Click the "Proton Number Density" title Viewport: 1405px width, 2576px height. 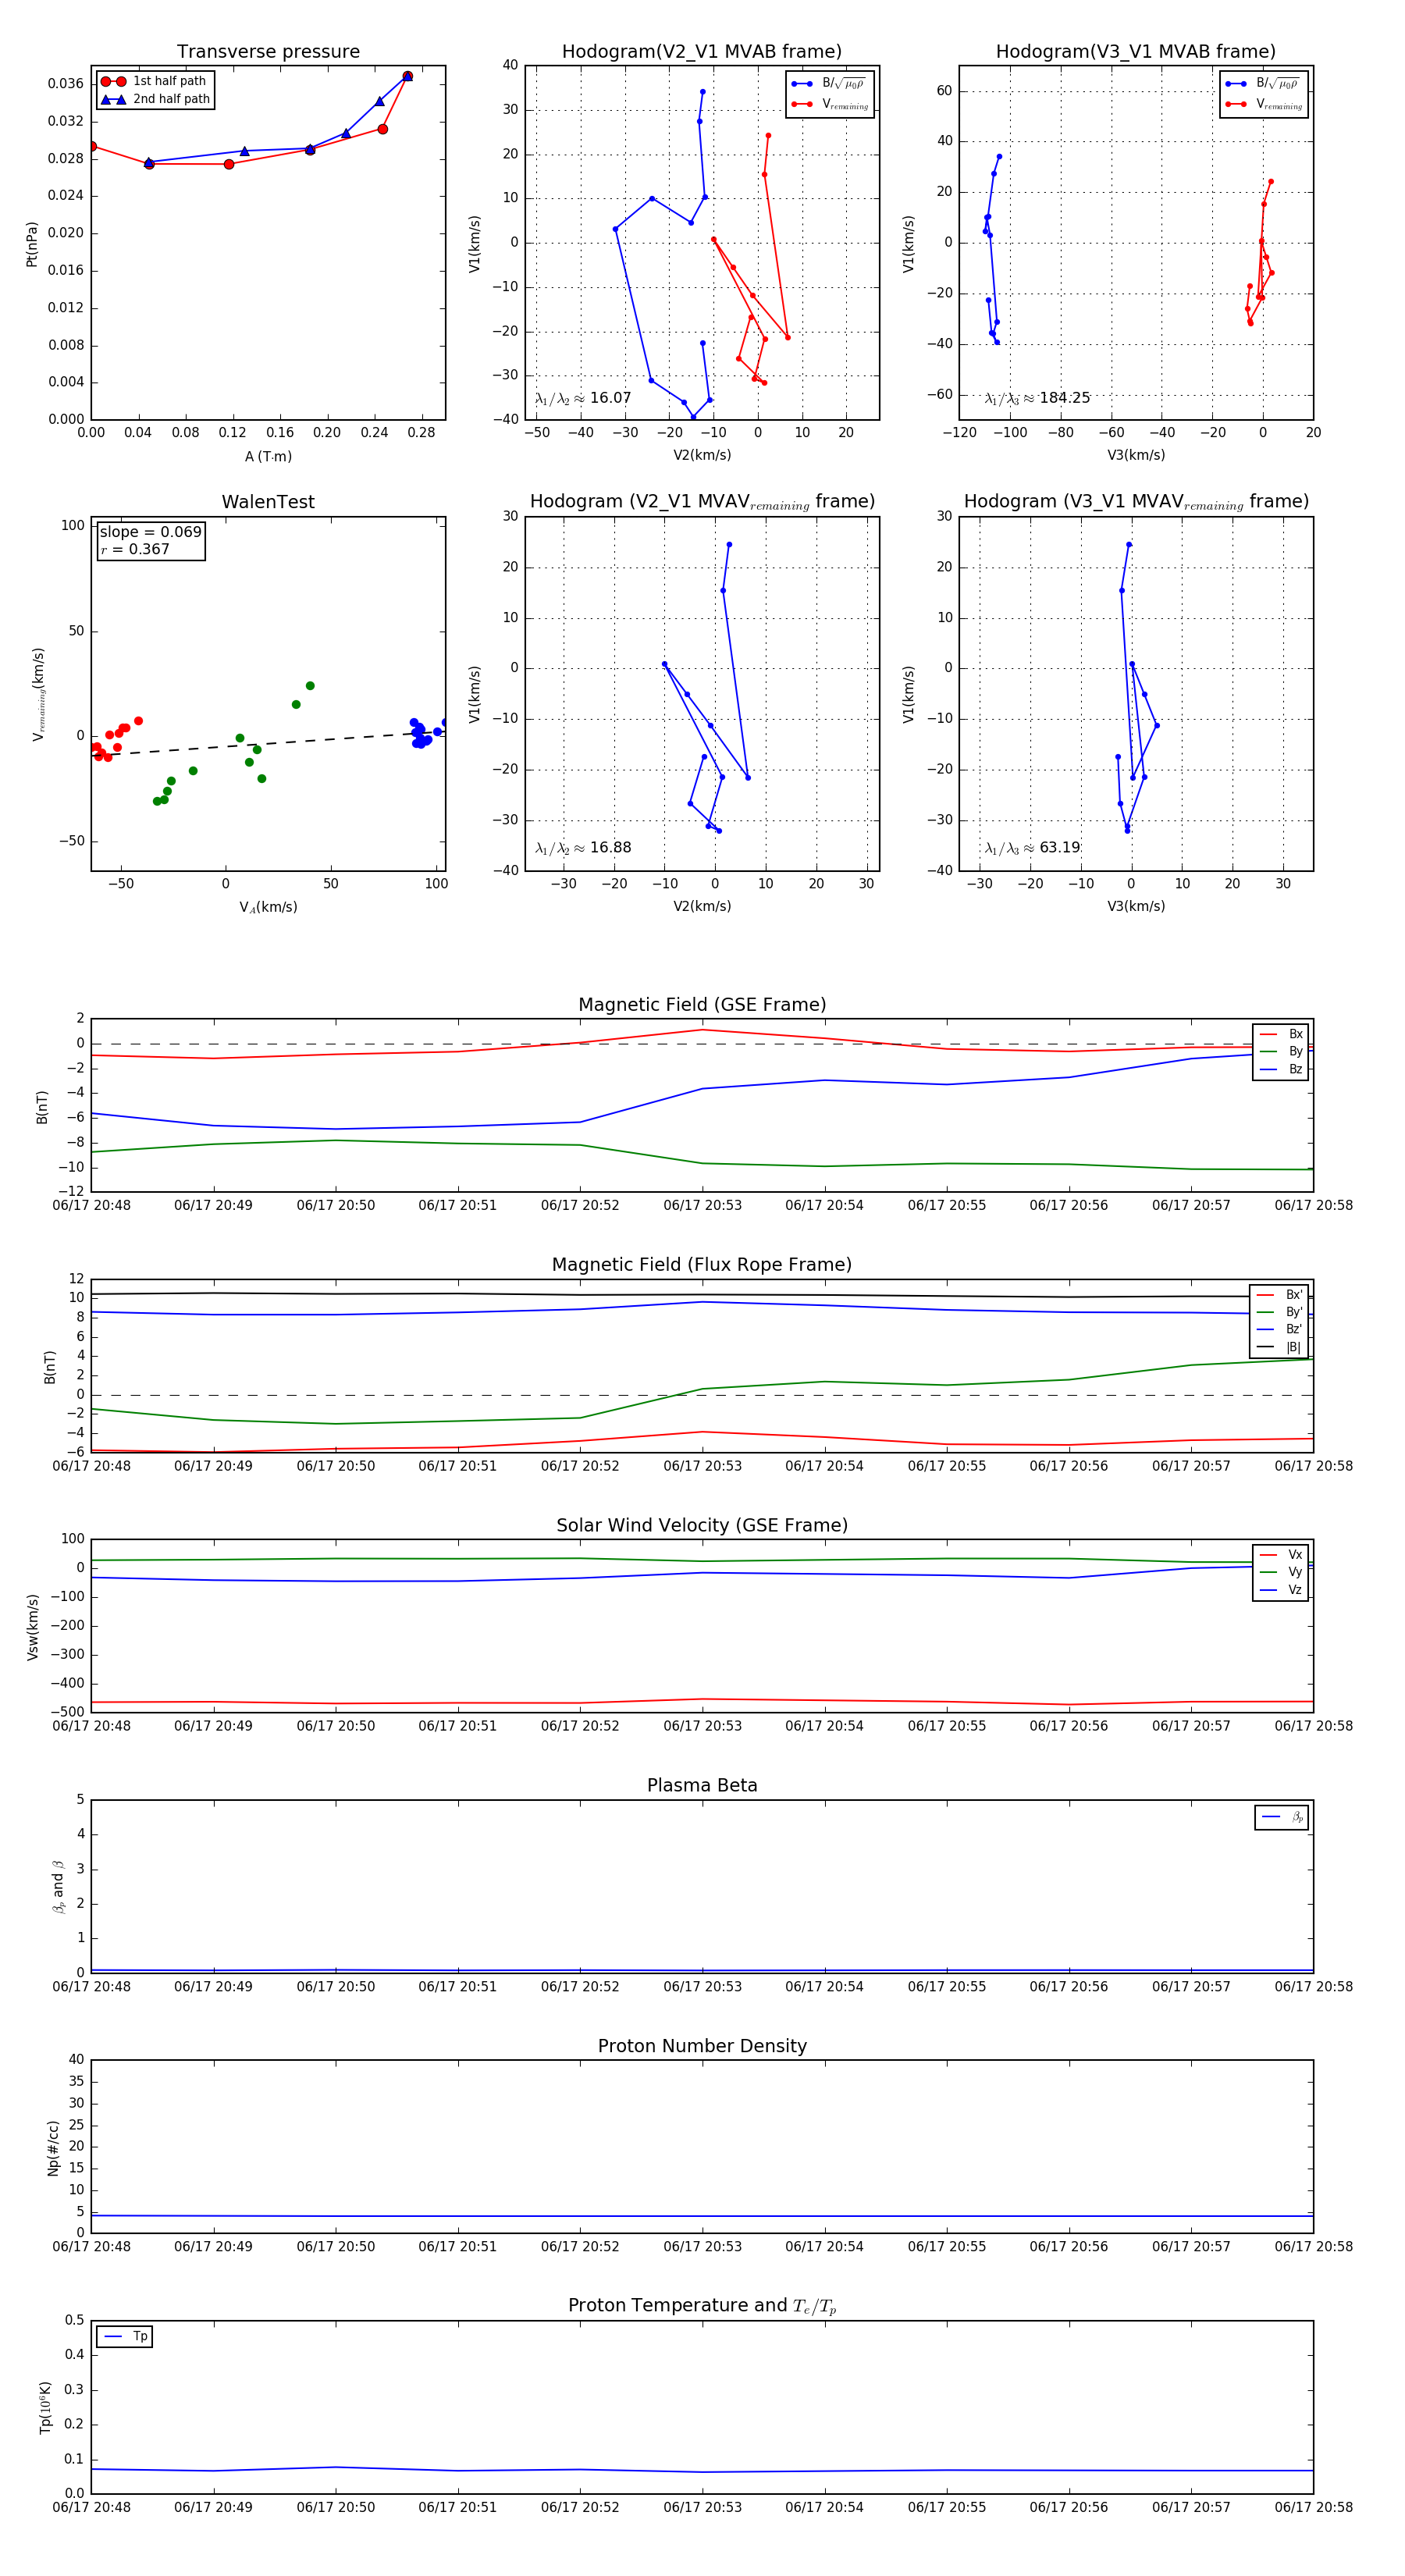702,2046
